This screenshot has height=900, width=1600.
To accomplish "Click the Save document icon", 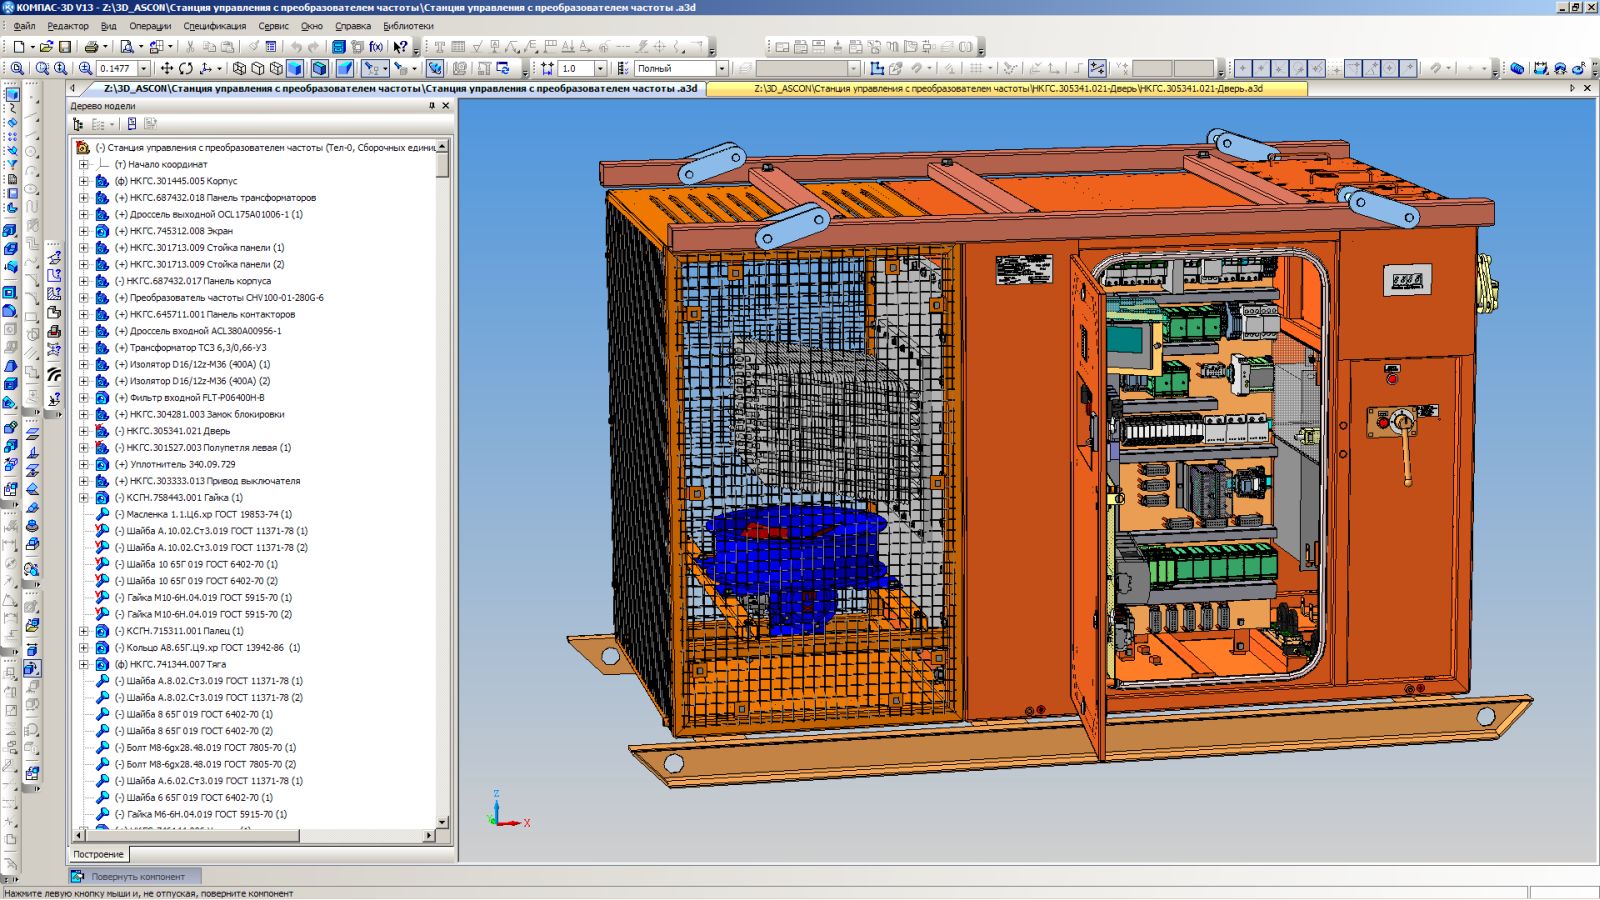I will pyautogui.click(x=65, y=47).
